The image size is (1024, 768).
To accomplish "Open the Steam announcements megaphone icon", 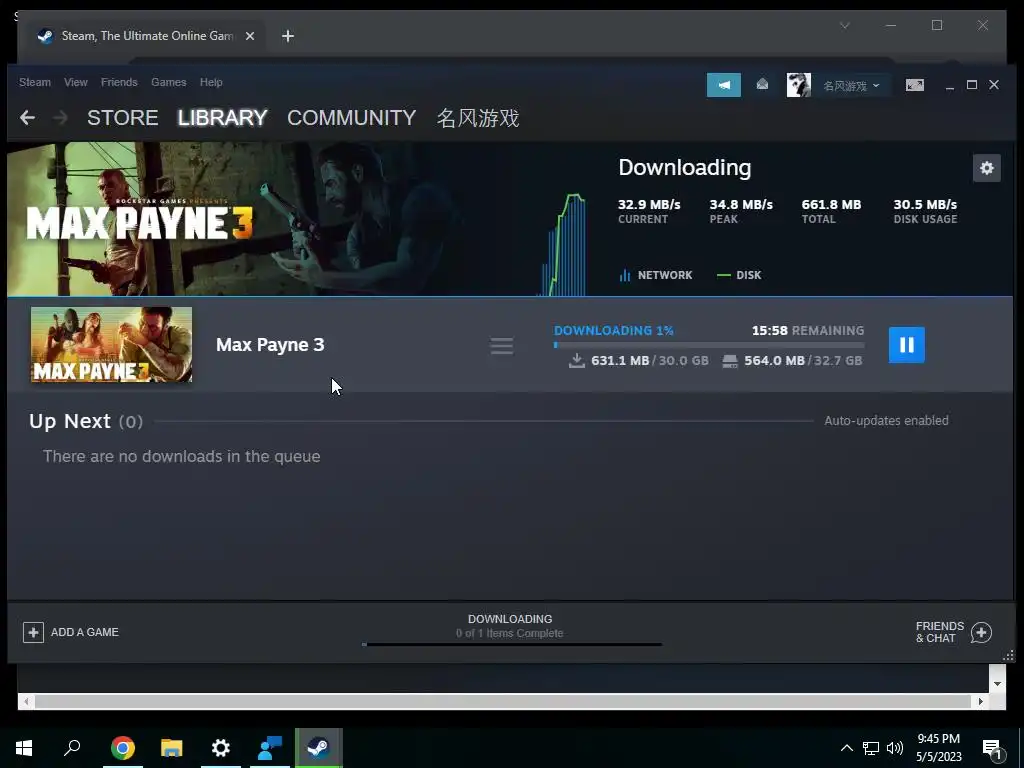I will tap(724, 85).
